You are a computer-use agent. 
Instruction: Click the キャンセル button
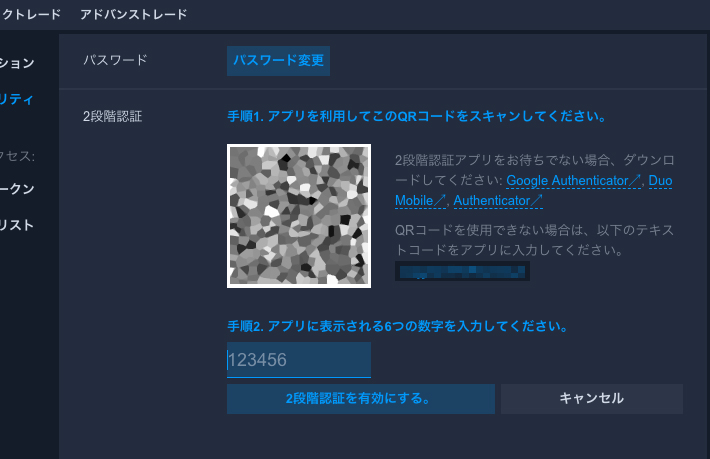592,399
